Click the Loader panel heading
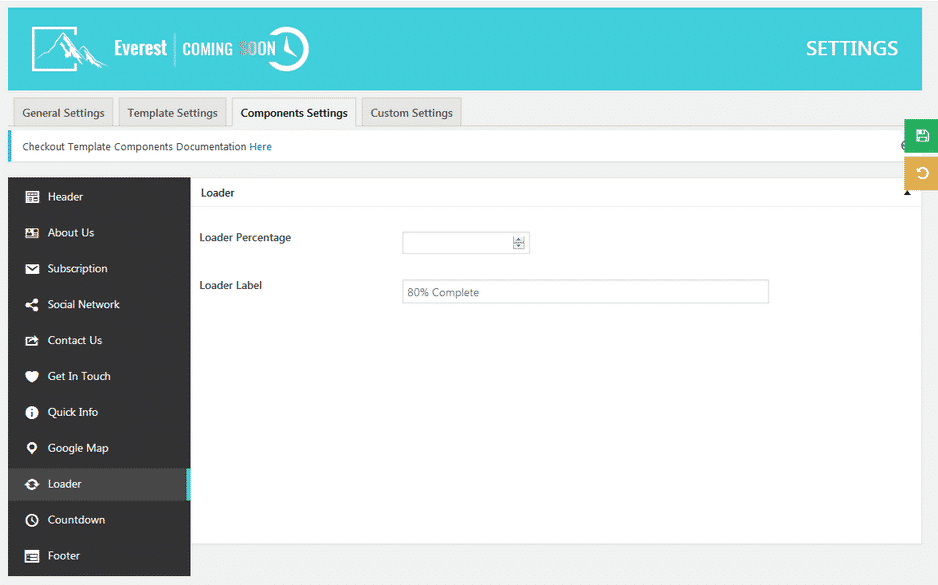The width and height of the screenshot is (938, 585). coord(217,193)
